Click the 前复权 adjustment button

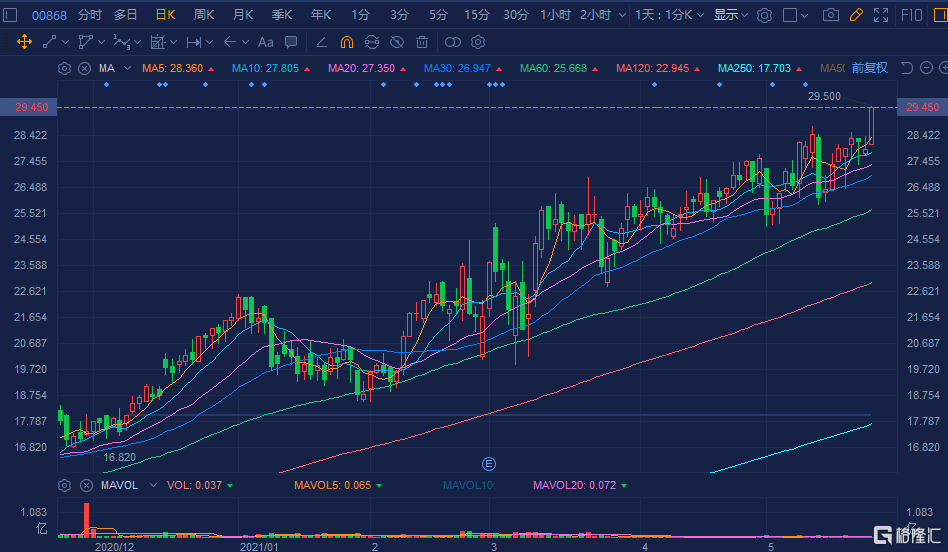(869, 68)
